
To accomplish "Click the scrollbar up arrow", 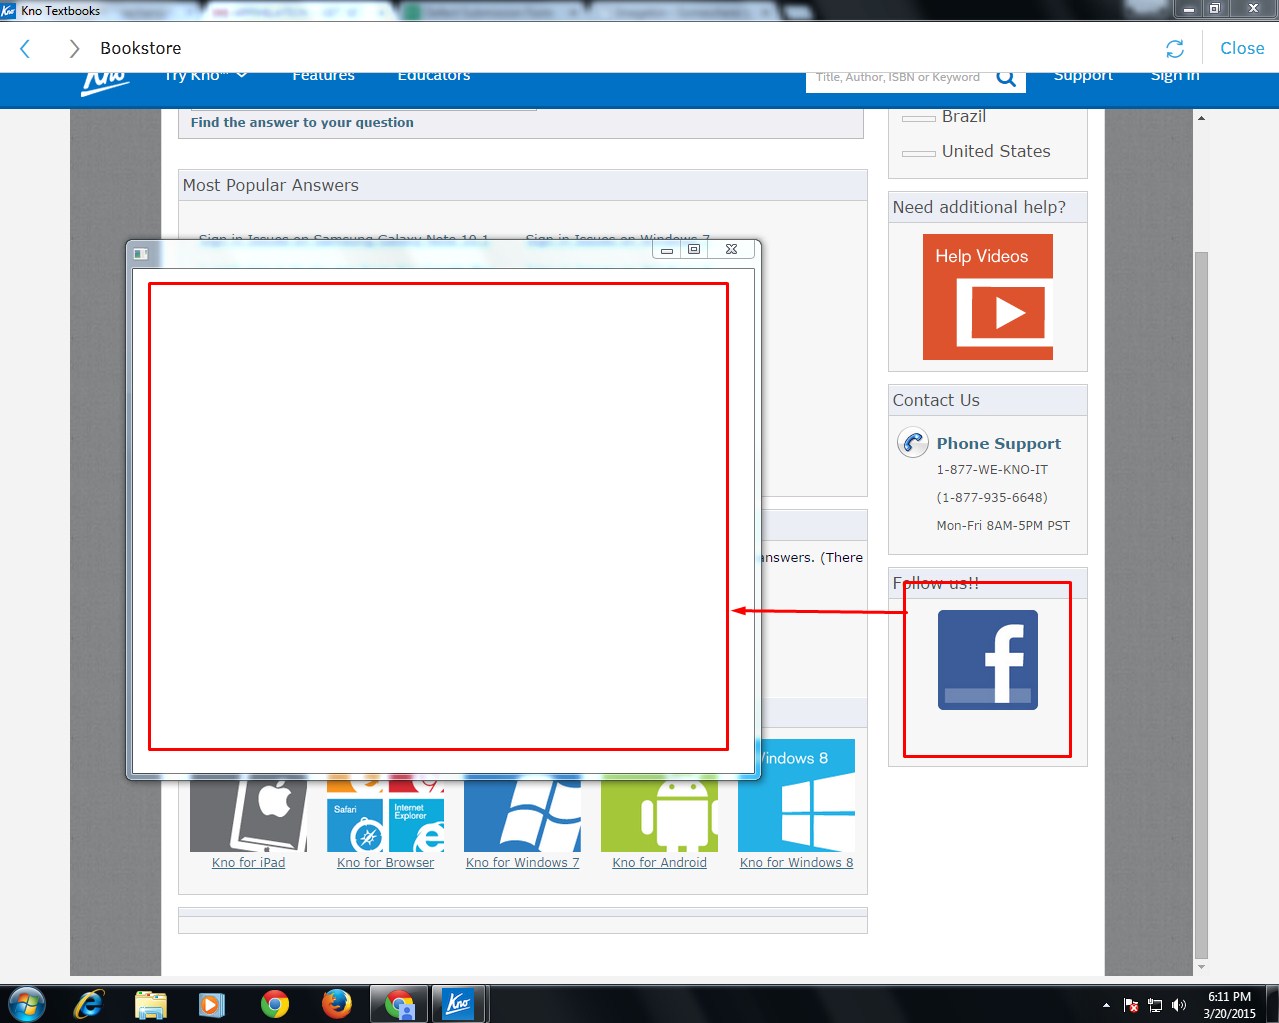I will (x=1201, y=118).
